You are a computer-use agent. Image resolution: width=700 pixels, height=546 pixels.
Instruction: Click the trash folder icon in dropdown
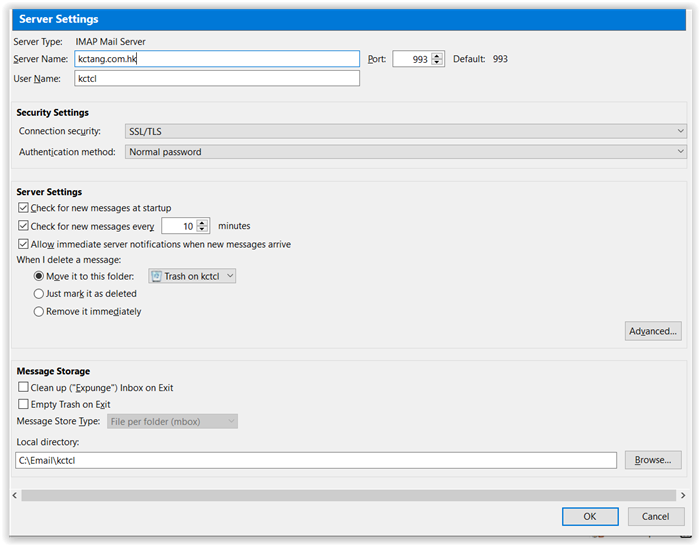click(156, 276)
